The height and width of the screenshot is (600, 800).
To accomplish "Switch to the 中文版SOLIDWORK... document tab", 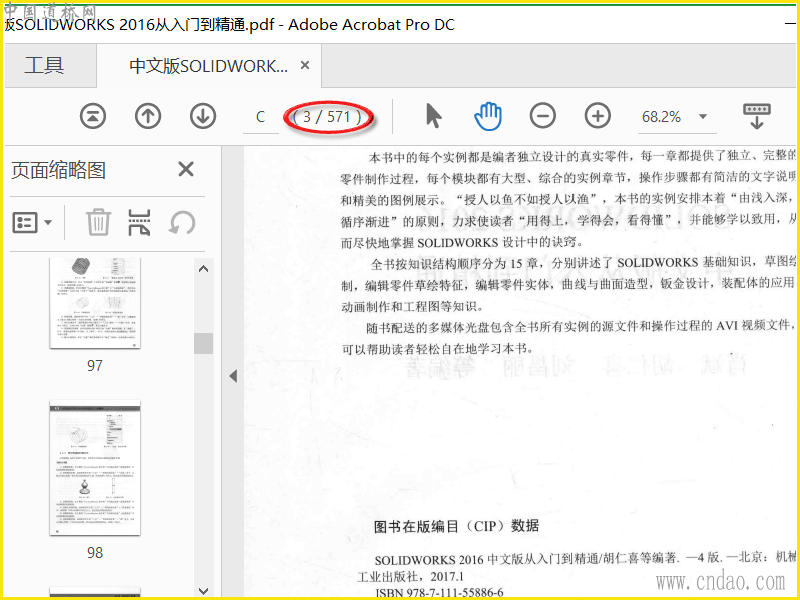I will click(x=208, y=66).
